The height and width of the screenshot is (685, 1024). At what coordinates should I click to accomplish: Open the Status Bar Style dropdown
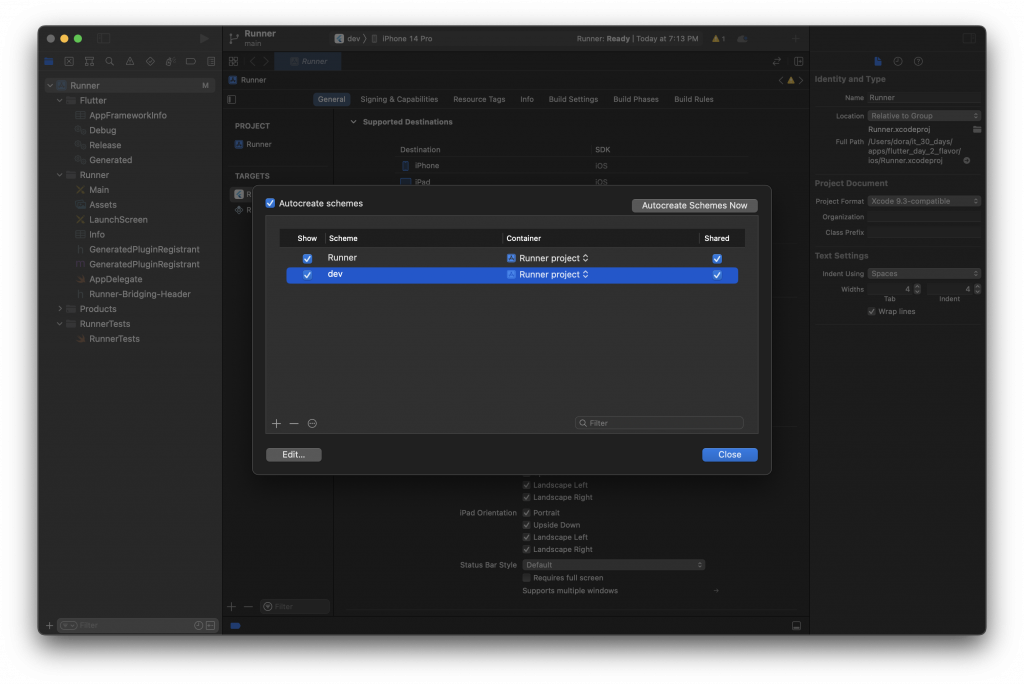pyautogui.click(x=613, y=565)
